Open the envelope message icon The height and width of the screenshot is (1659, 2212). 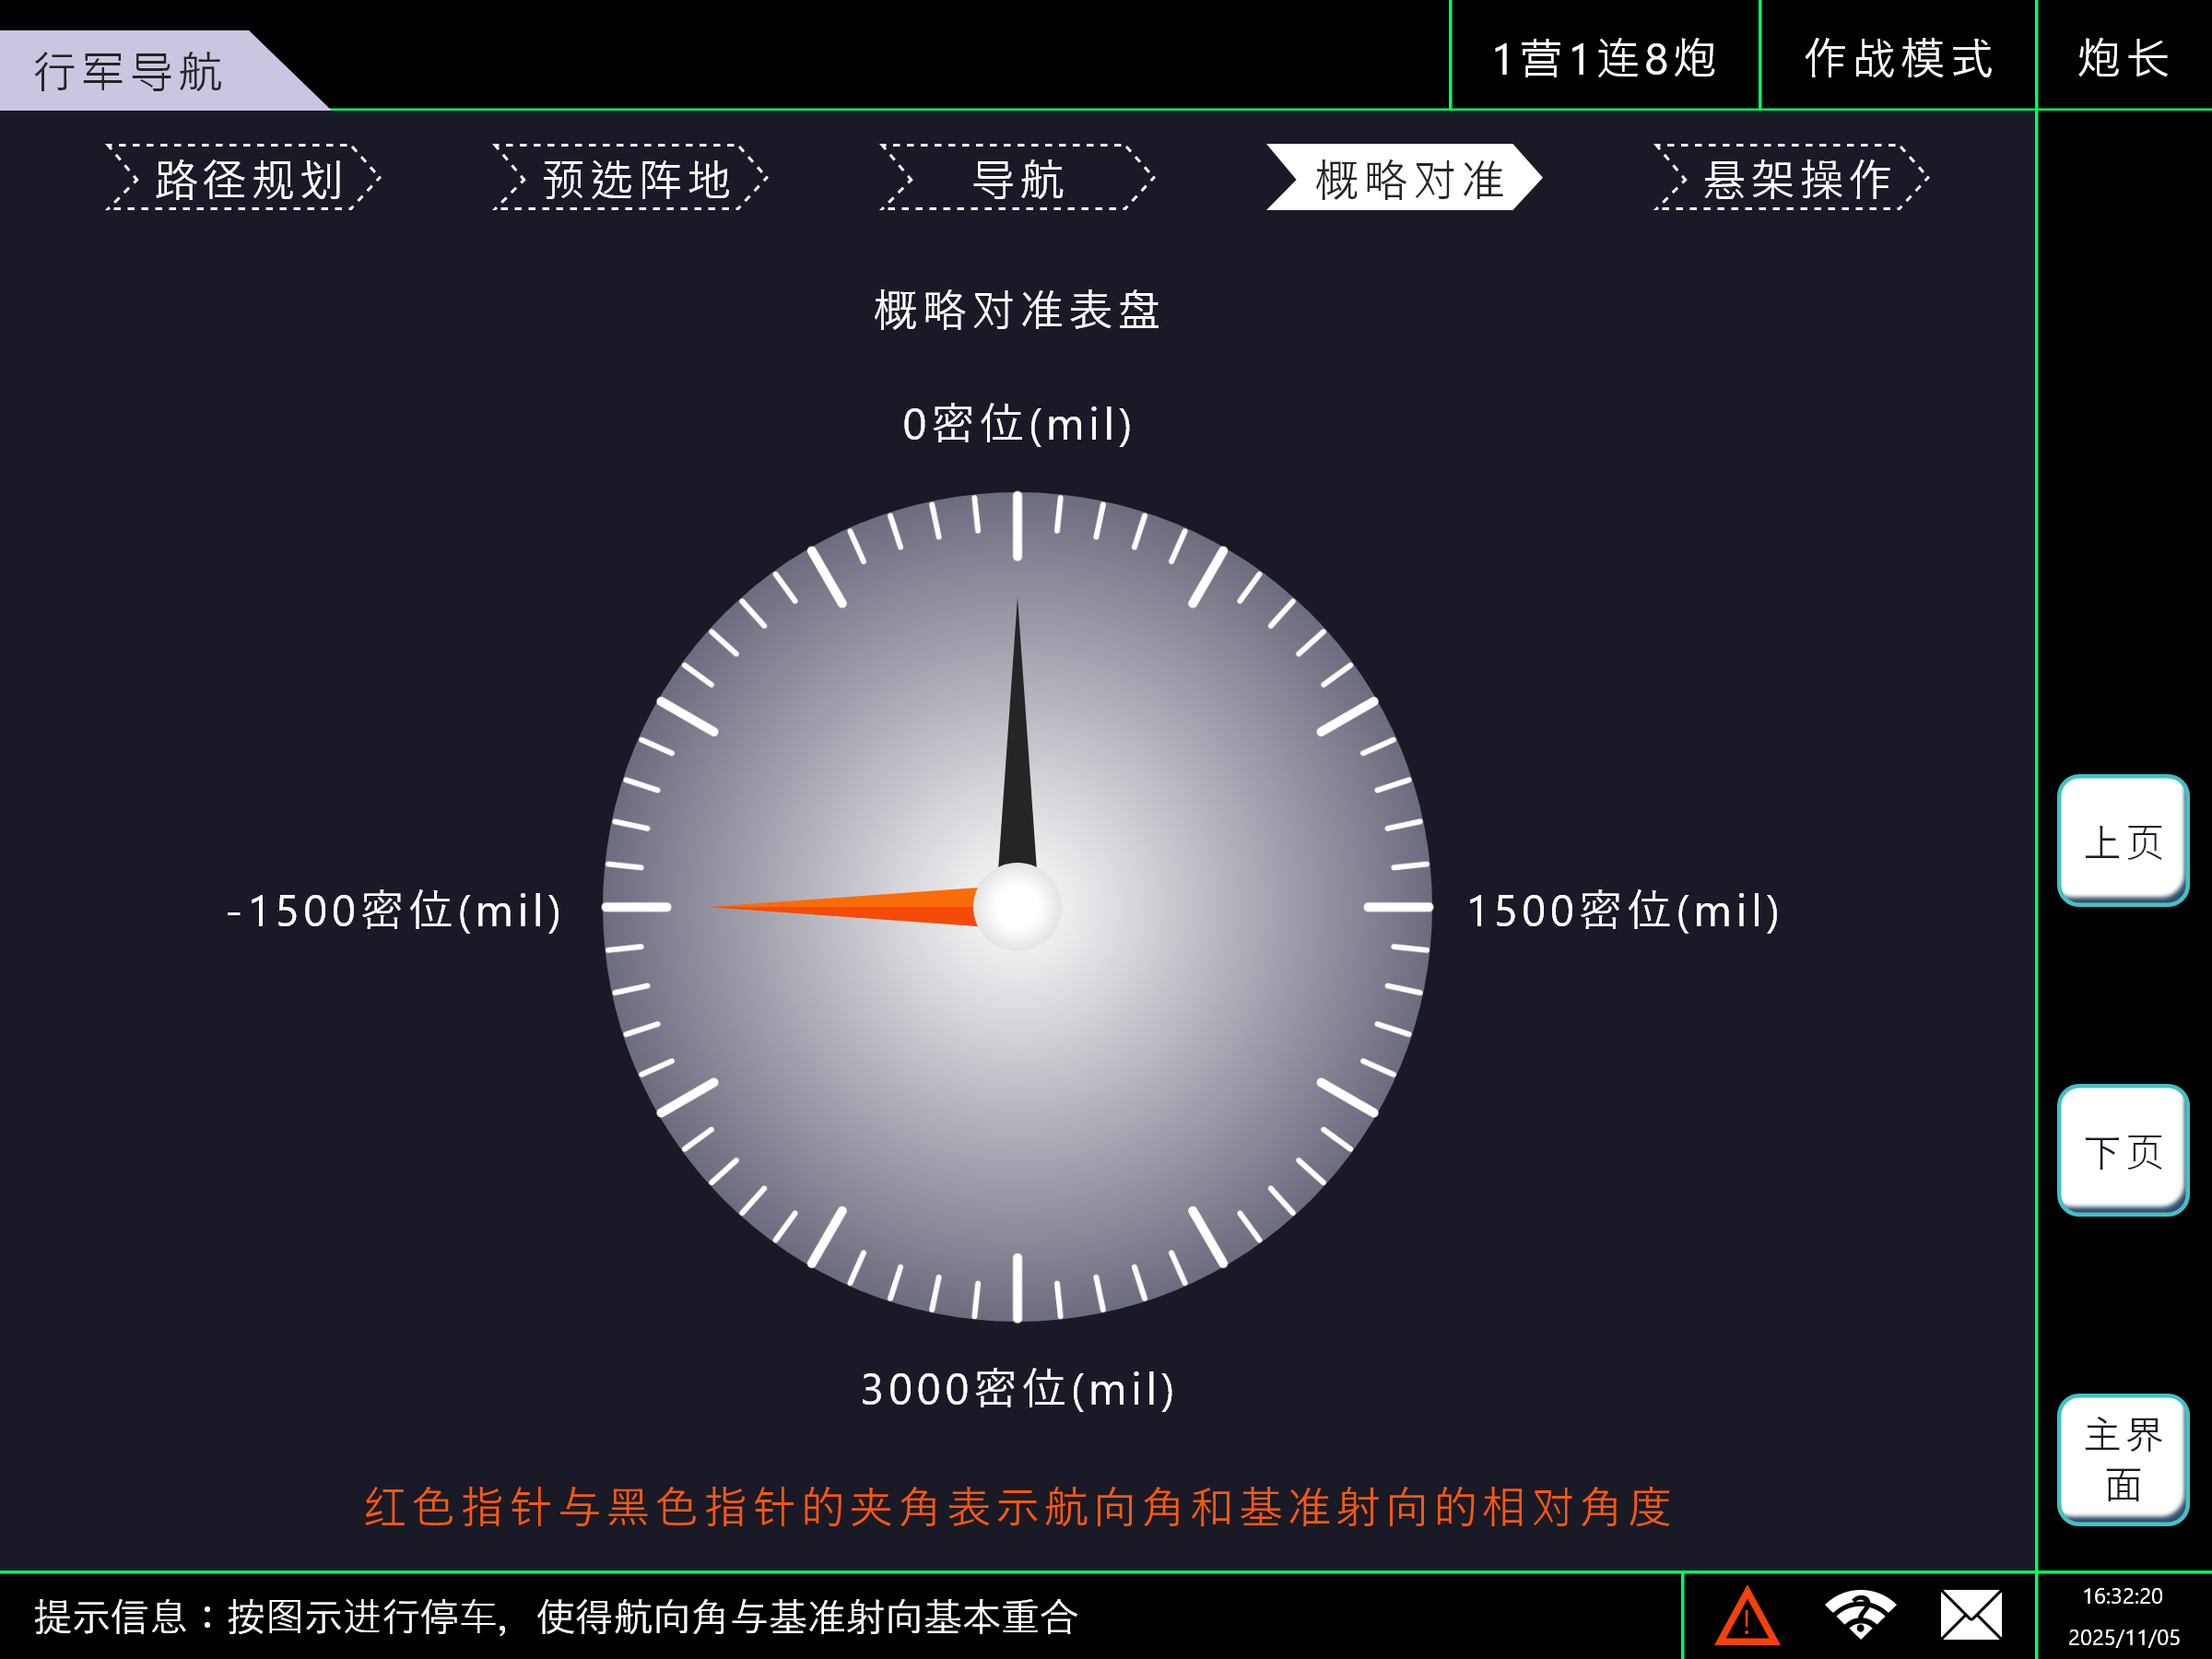pos(1970,1615)
